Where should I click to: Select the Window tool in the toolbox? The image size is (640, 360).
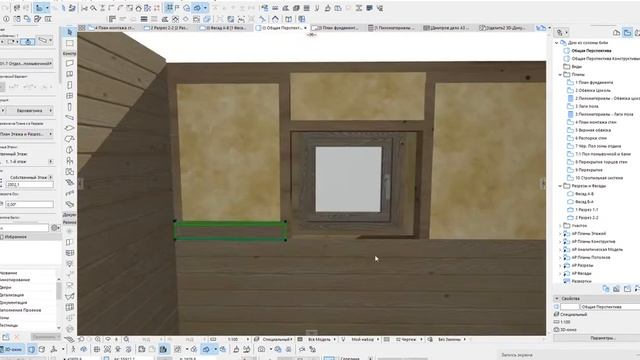pyautogui.click(x=69, y=96)
